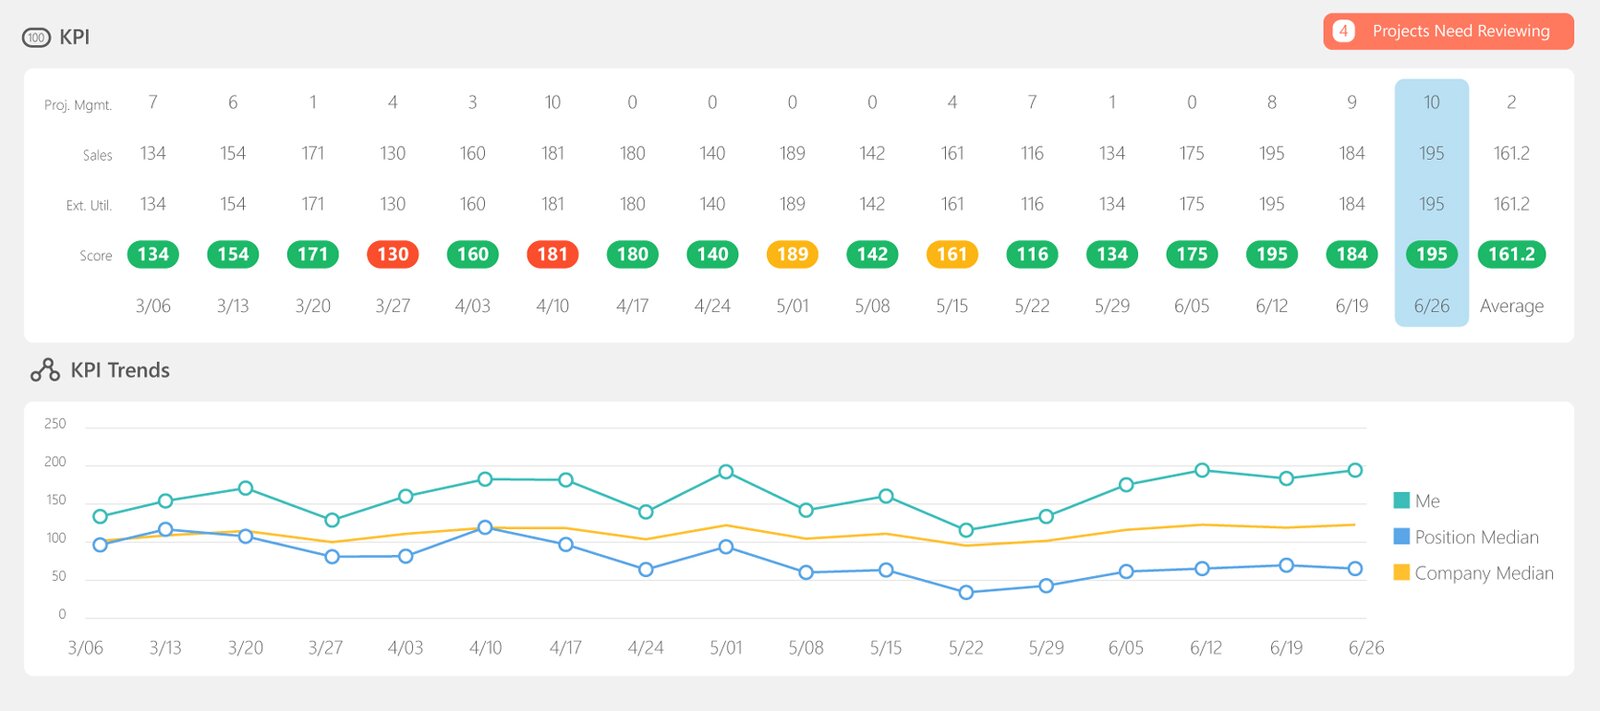Click Proj. Mgmt. value 9 for 6/19

point(1352,102)
